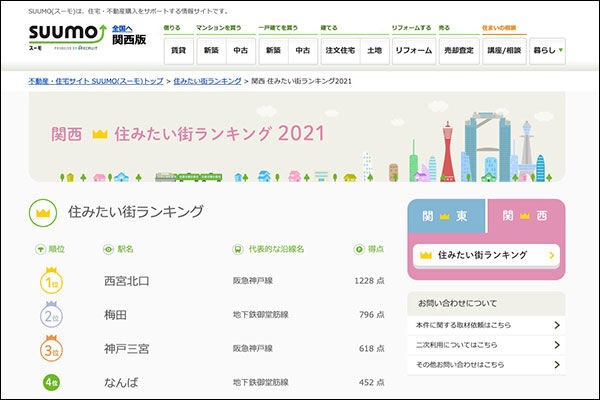The width and height of the screenshot is (600, 400).
Task: Open the 全国へ link
Action: pyautogui.click(x=122, y=29)
